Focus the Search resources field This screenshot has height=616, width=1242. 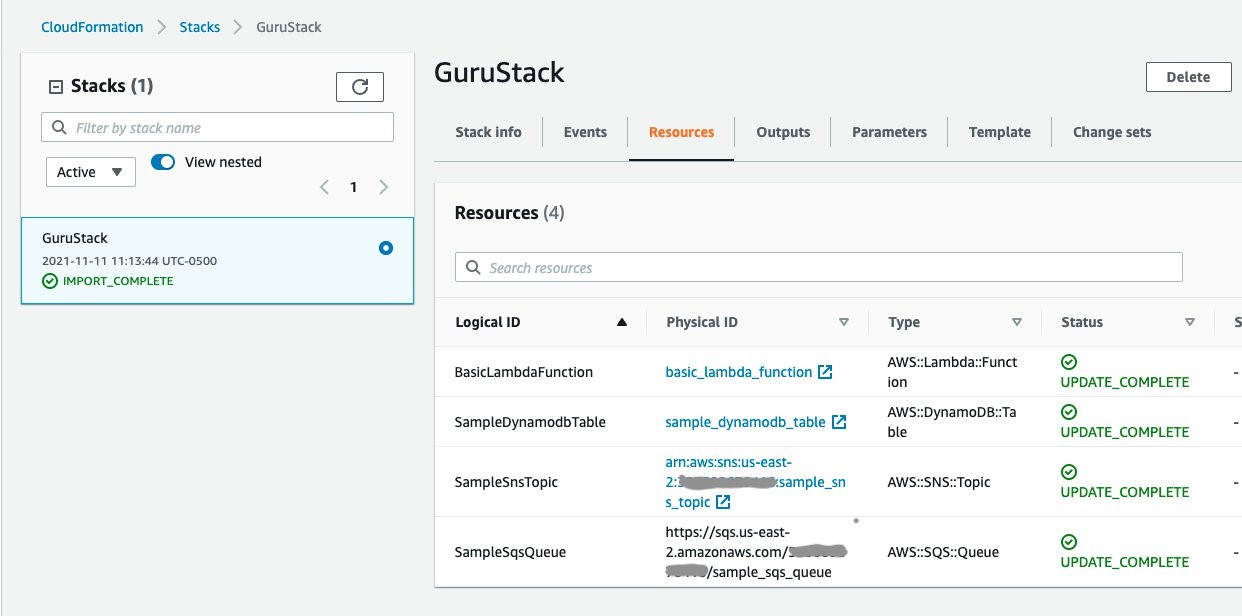coord(818,267)
